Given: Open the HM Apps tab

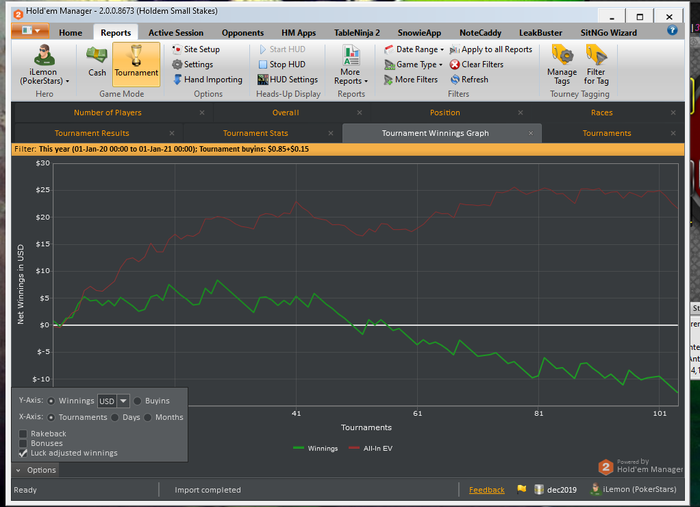Looking at the screenshot, I should pos(298,33).
